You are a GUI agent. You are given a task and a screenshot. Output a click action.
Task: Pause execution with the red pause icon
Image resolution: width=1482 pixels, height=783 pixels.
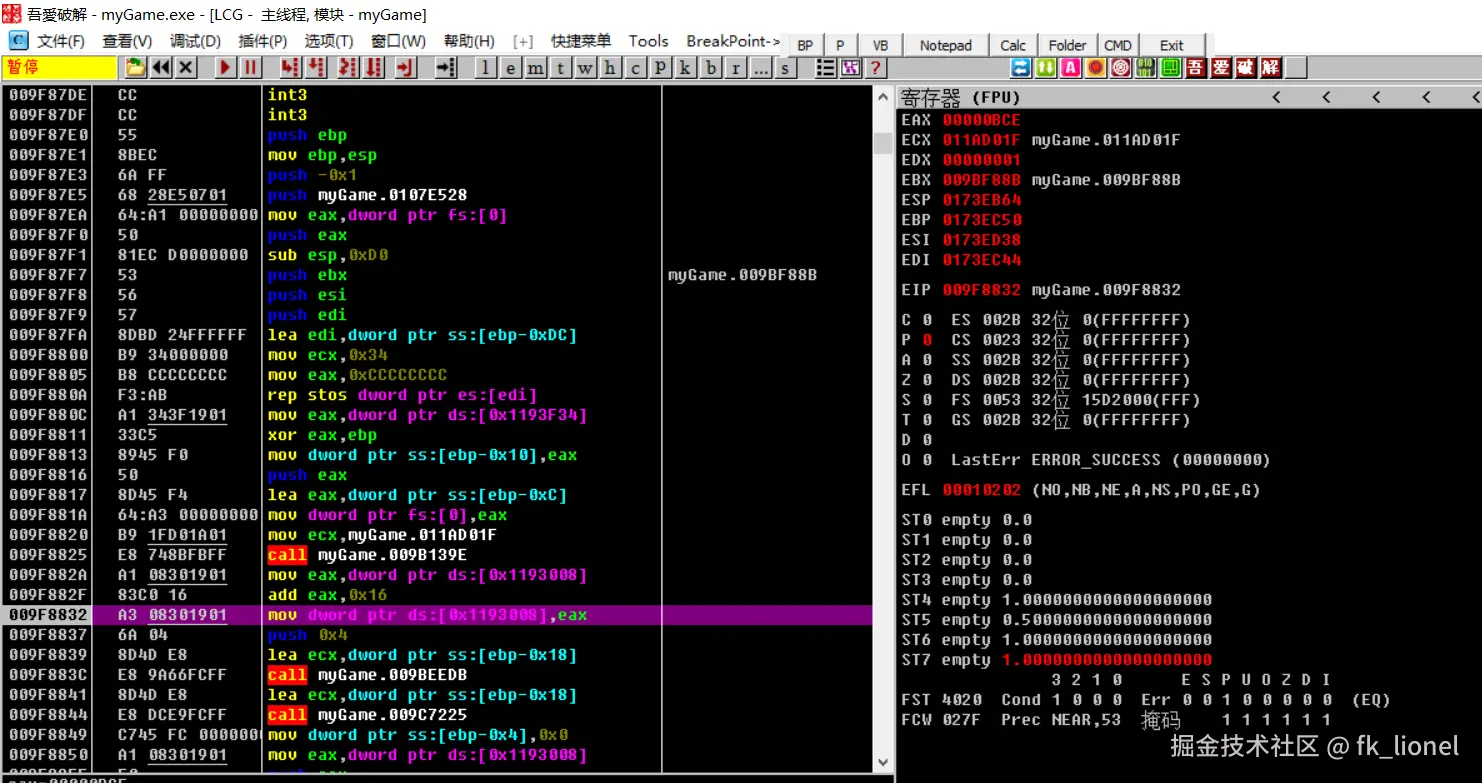tap(250, 67)
